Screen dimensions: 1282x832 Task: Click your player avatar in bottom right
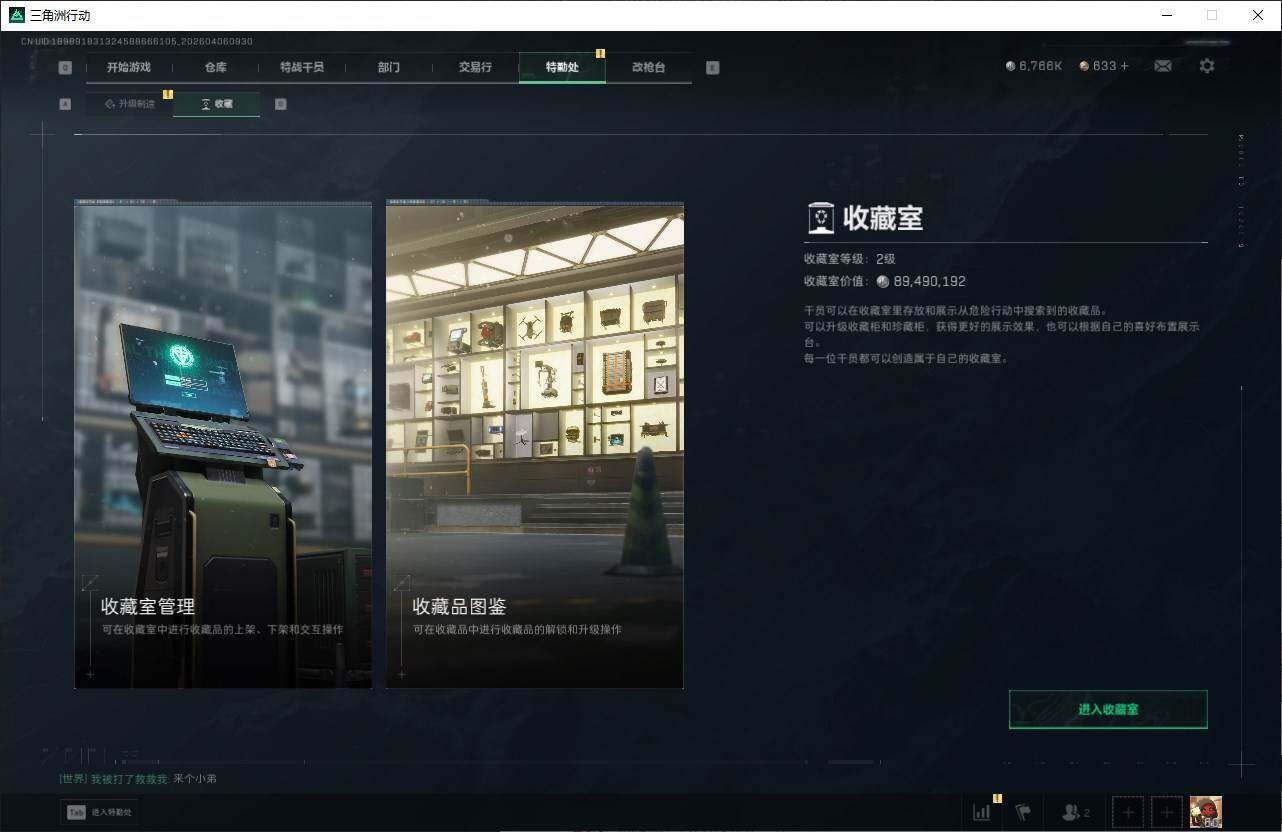[x=1205, y=812]
